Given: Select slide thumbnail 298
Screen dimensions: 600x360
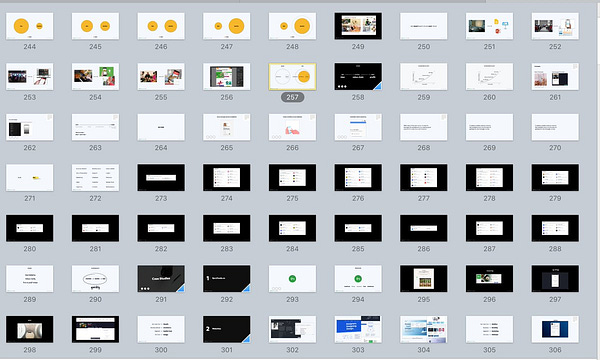Looking at the screenshot, I should (29, 329).
